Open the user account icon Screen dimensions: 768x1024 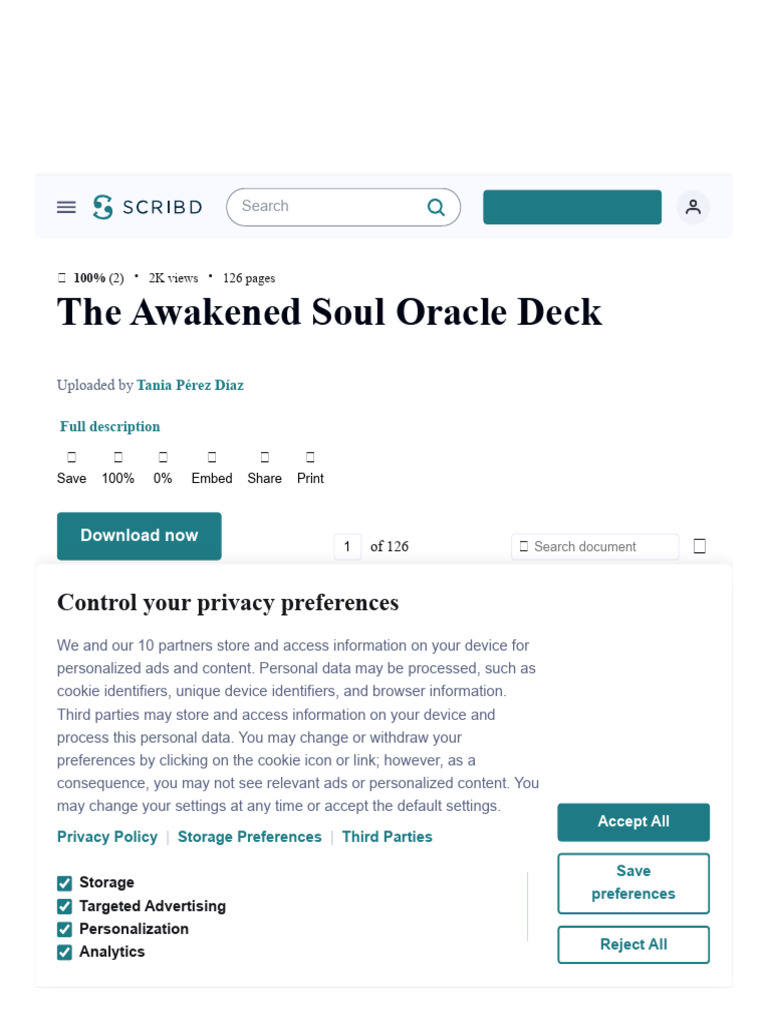[x=693, y=207]
